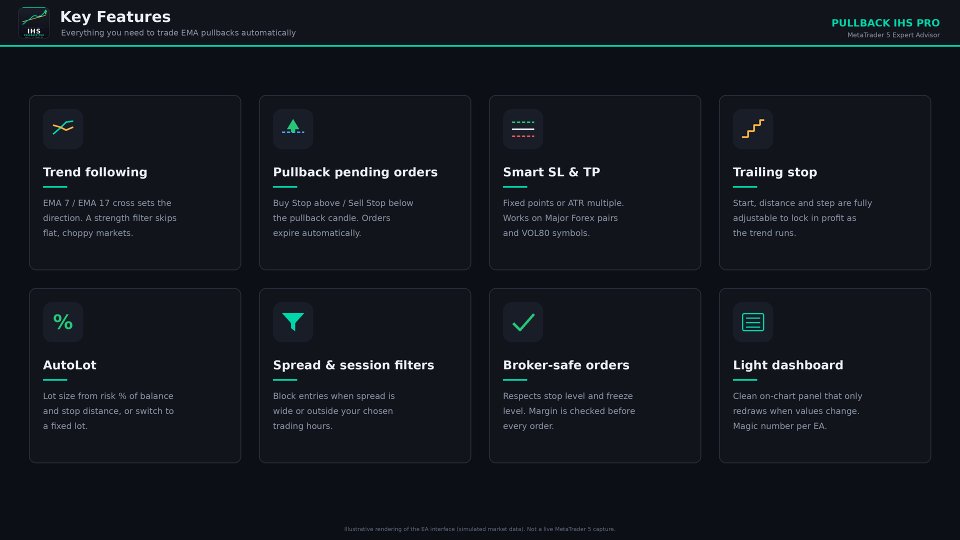Click the Trailing stop heading

point(775,172)
